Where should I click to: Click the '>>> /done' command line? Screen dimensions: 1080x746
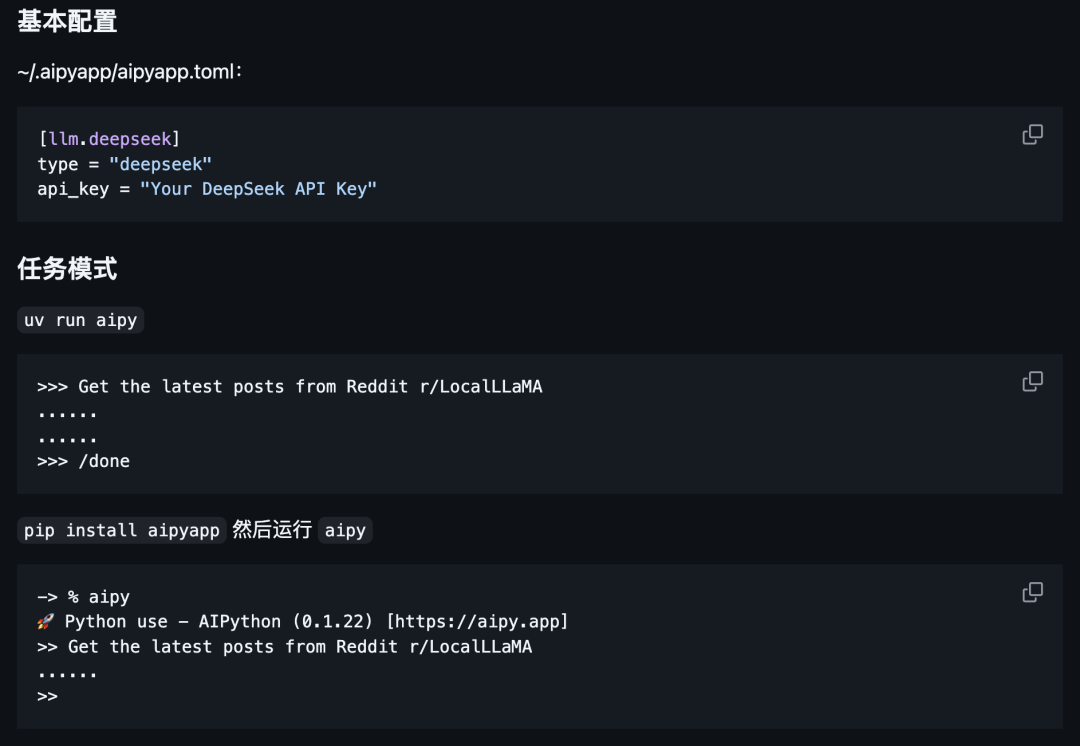[83, 462]
